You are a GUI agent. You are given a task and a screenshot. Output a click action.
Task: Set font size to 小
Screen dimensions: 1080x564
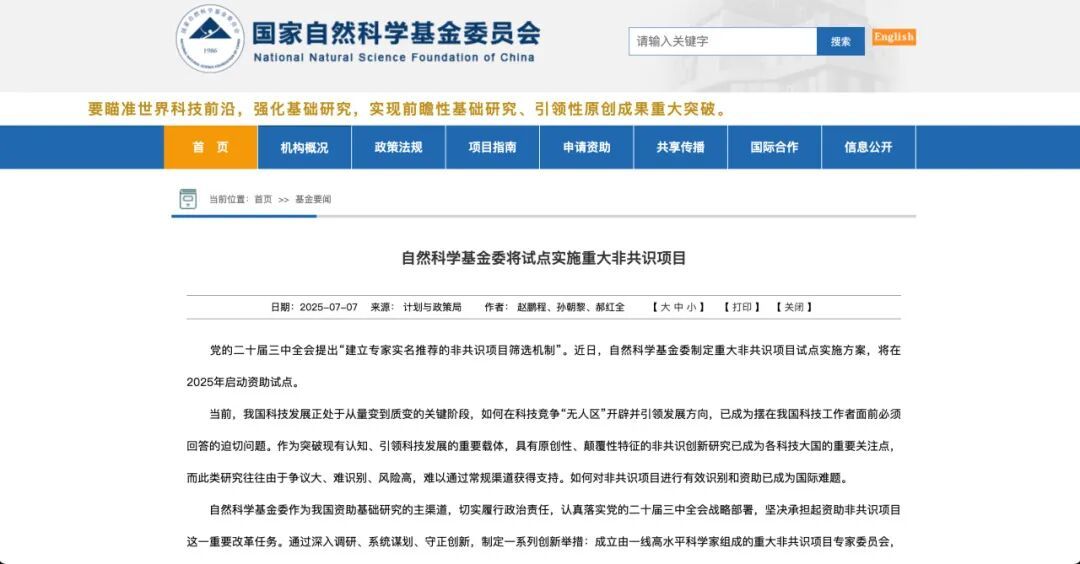click(x=691, y=307)
